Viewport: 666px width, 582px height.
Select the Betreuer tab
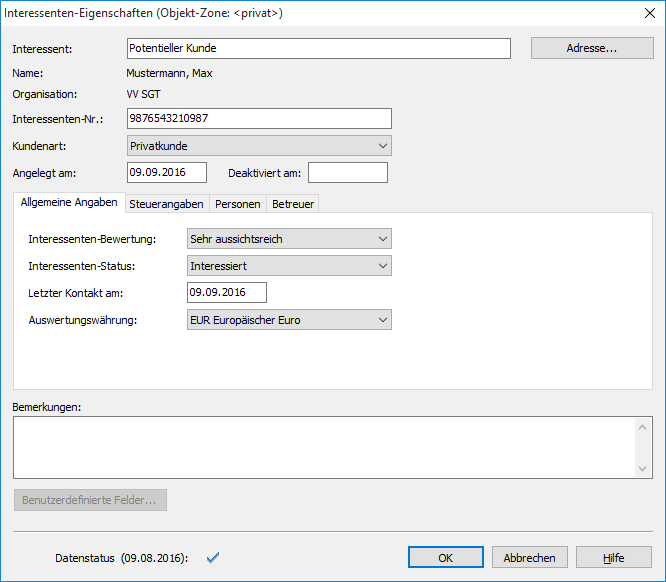point(293,204)
